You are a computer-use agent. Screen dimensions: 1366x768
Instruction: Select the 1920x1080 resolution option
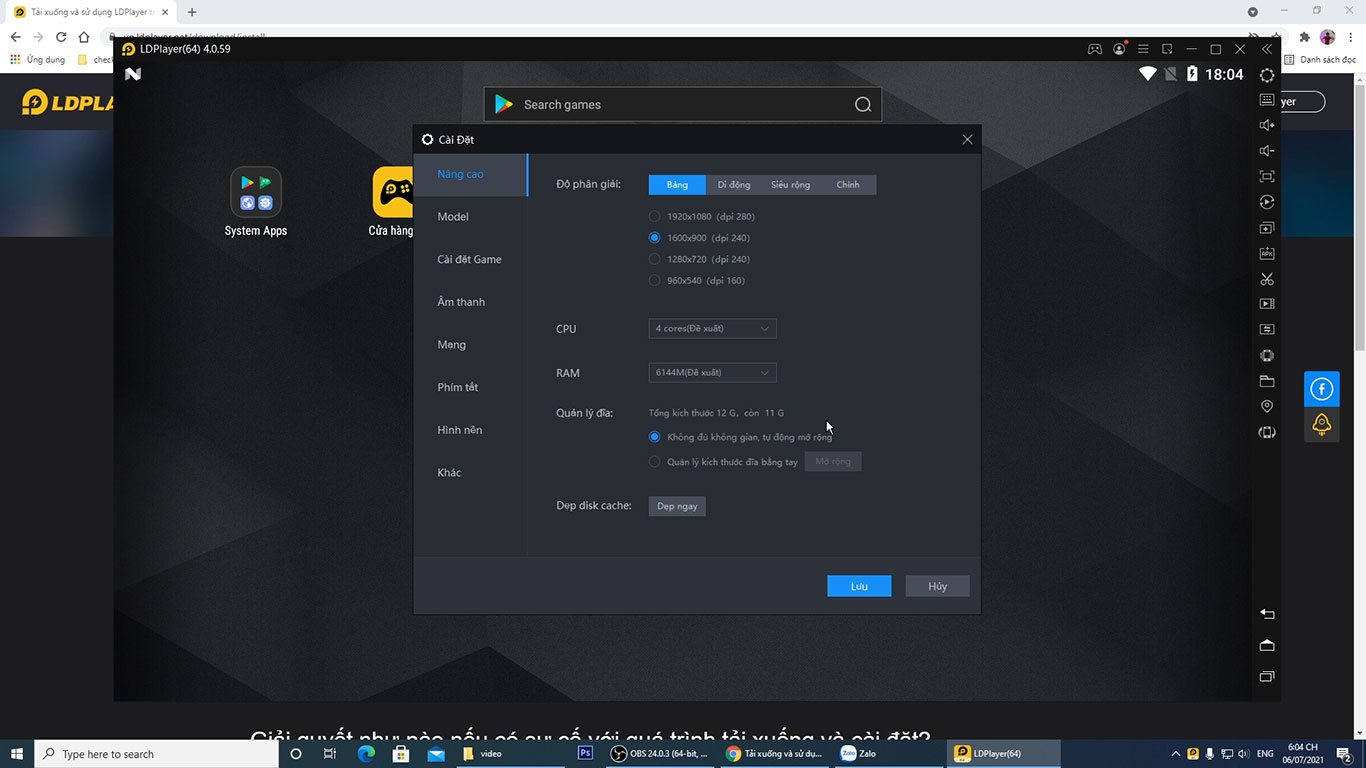click(655, 216)
